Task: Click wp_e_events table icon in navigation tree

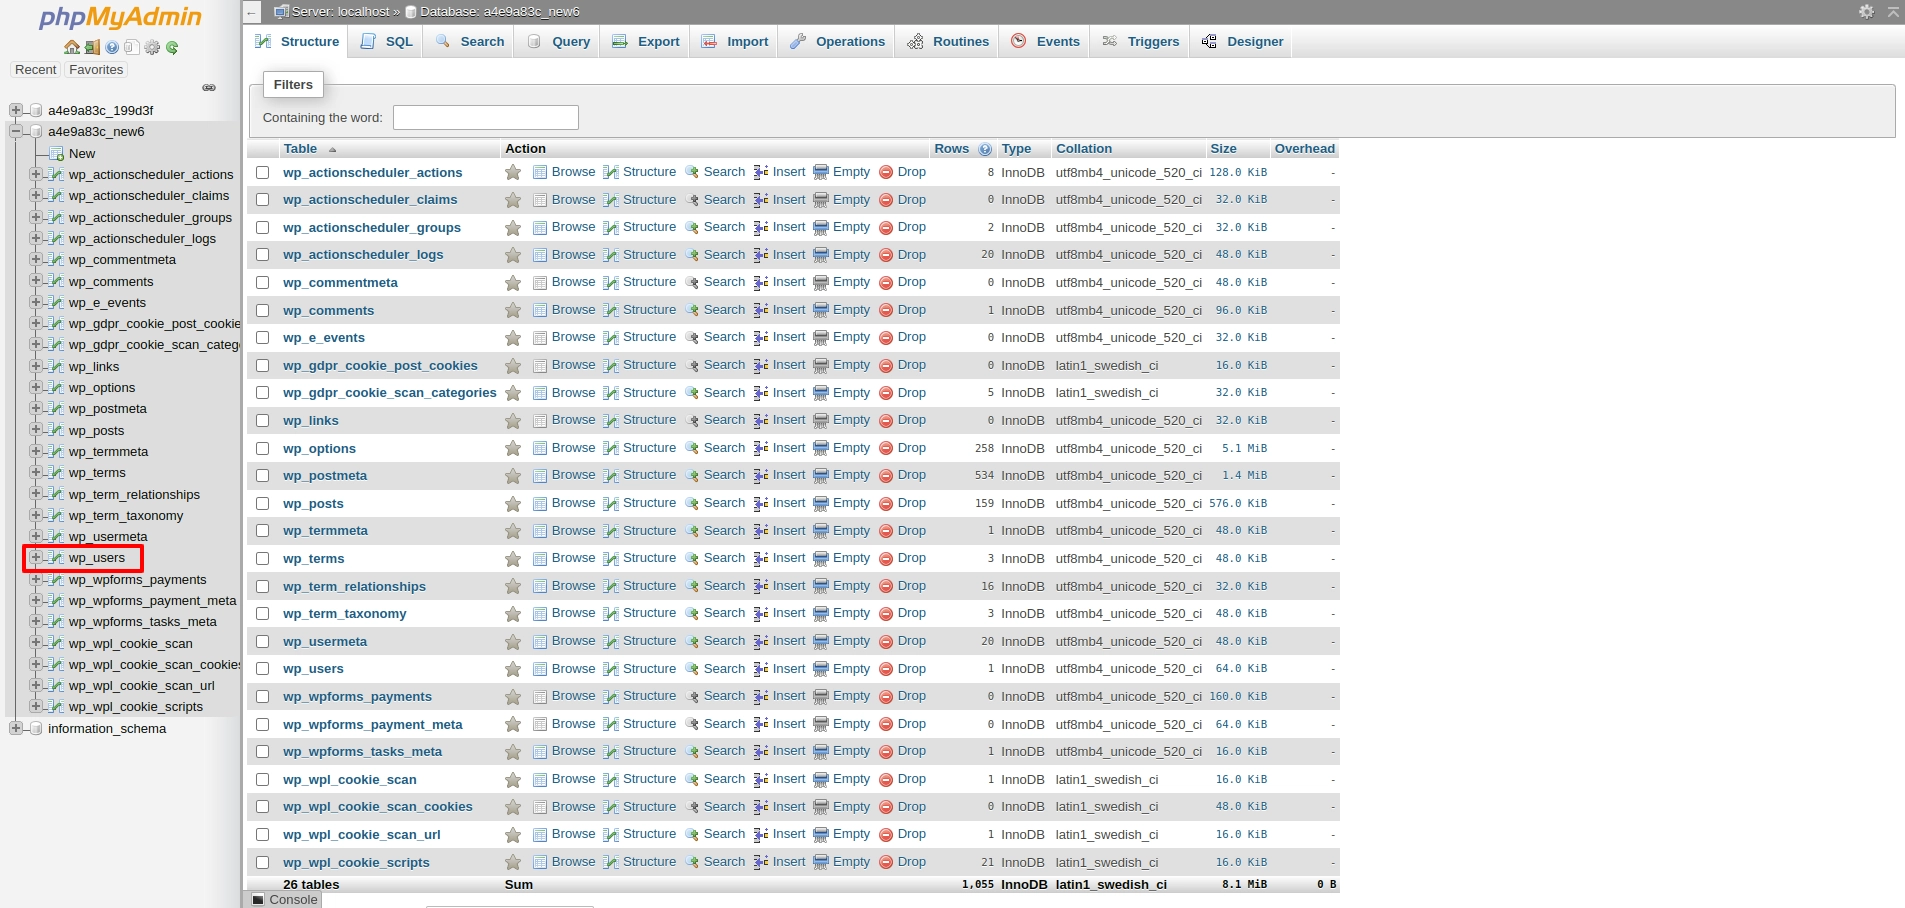Action: [x=56, y=303]
